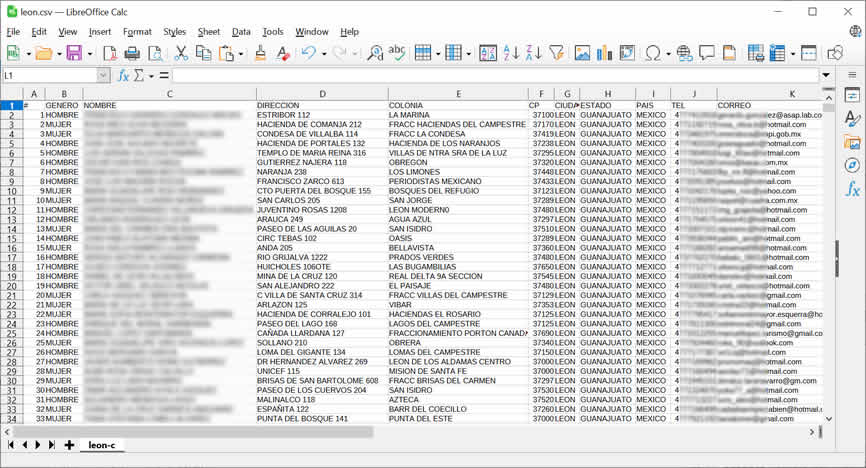866x468 pixels.
Task: Run the spelling check
Action: coord(397,53)
